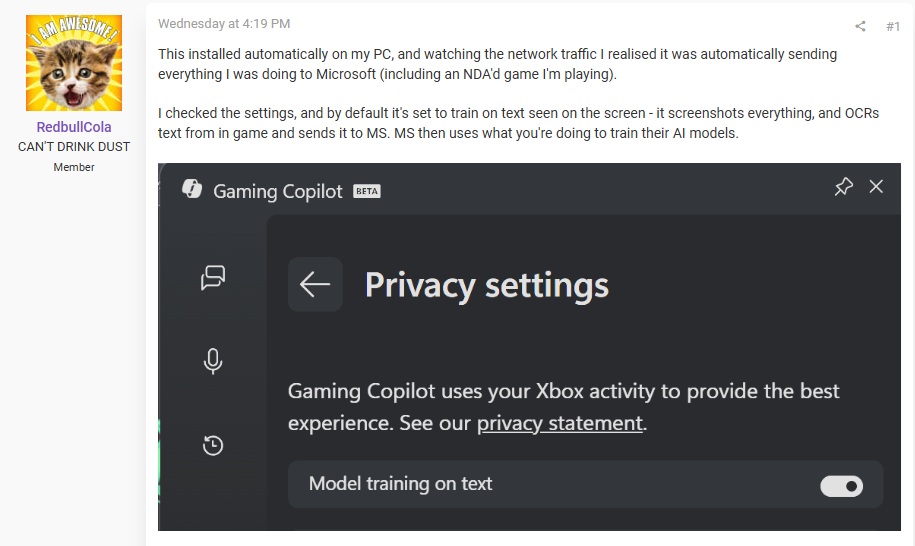Select the microphone voice mode icon
Screen dimensions: 915x546
[x=212, y=361]
